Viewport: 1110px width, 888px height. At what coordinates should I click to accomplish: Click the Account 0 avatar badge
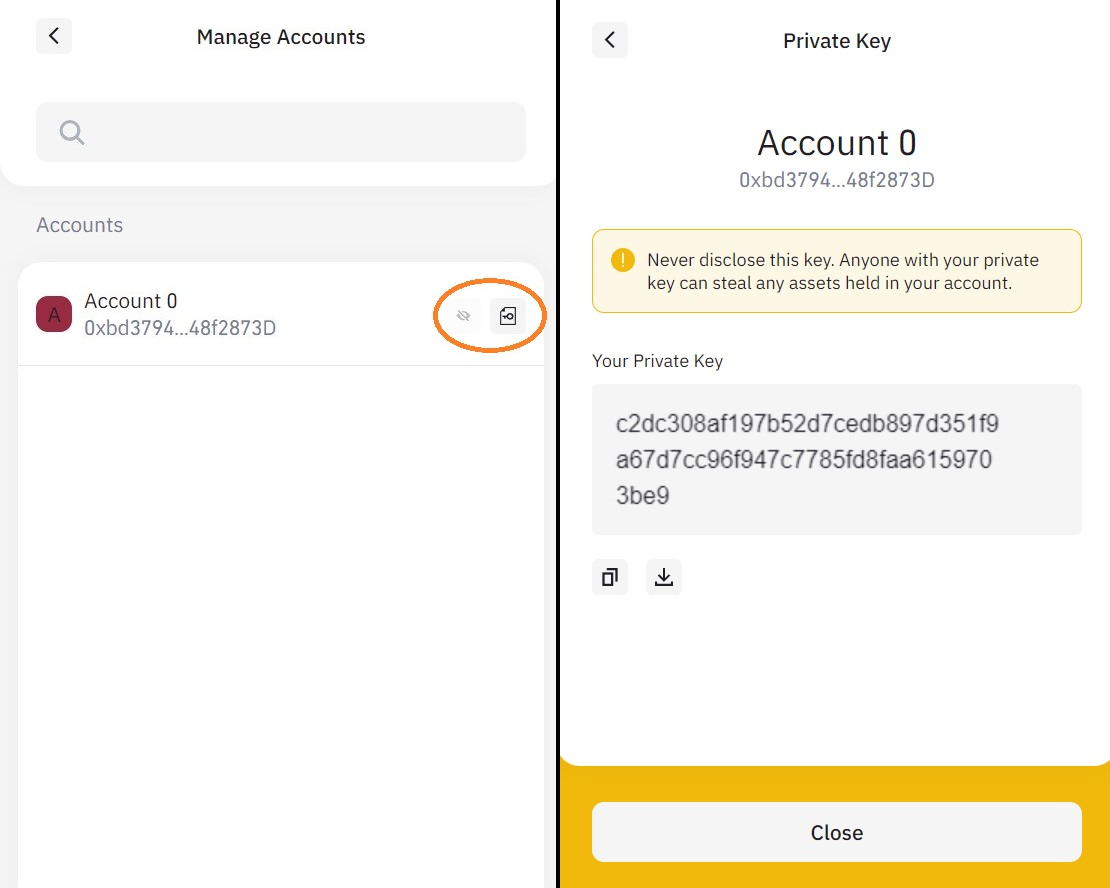(53, 313)
